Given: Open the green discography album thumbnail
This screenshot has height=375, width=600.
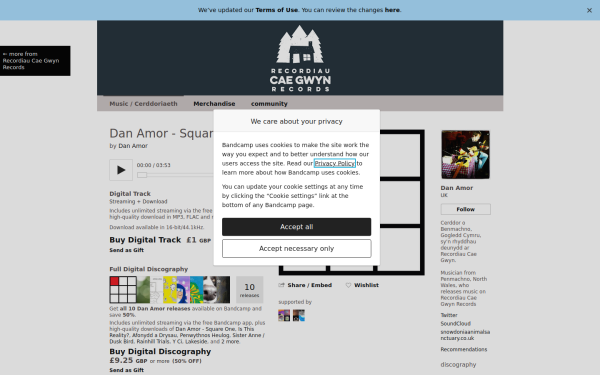Looking at the screenshot, I should pyautogui.click(x=143, y=290).
